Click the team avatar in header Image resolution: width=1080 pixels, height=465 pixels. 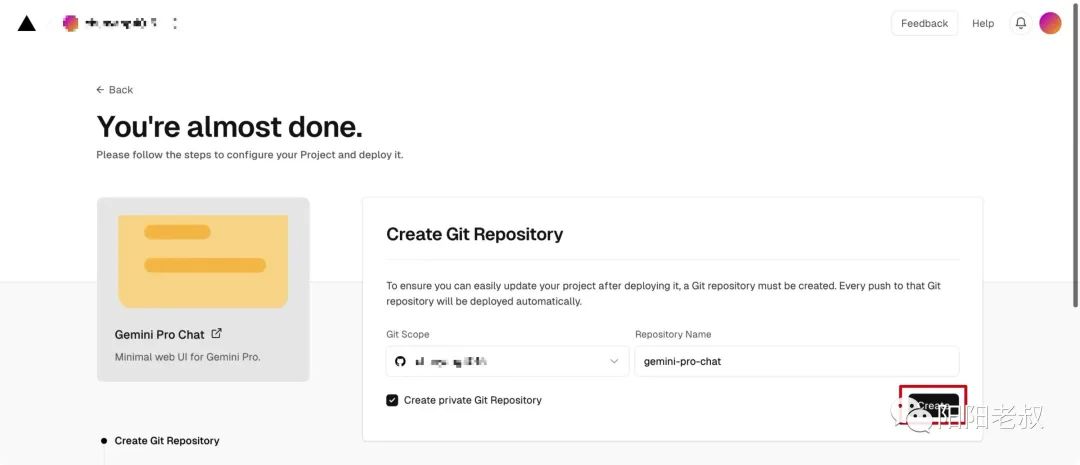(x=71, y=22)
